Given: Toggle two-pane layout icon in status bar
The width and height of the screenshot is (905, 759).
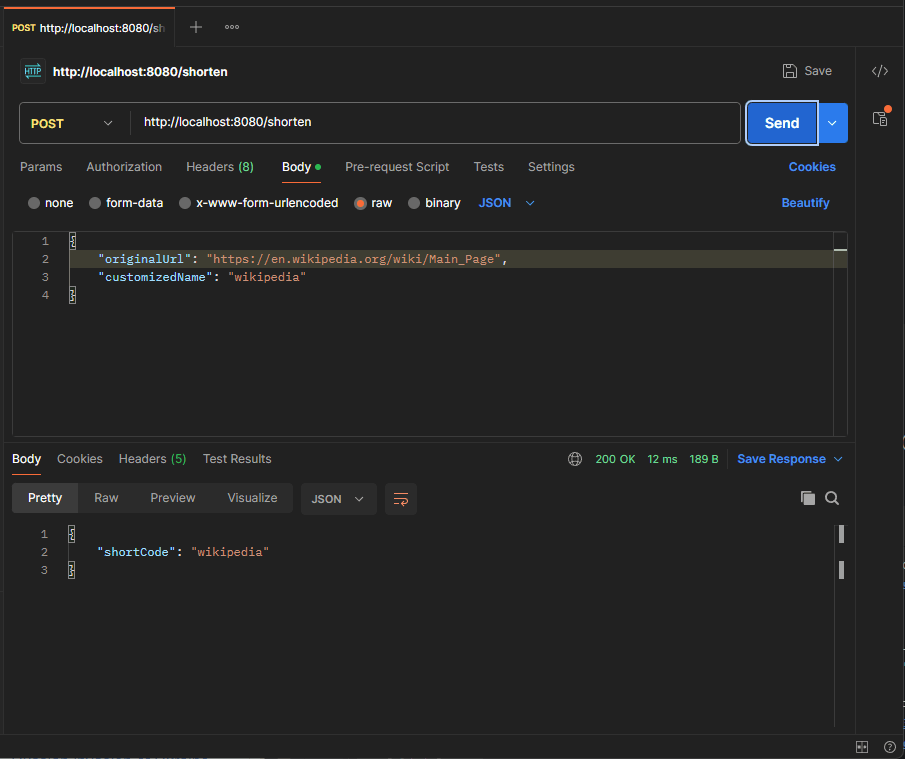Looking at the screenshot, I should 862,747.
